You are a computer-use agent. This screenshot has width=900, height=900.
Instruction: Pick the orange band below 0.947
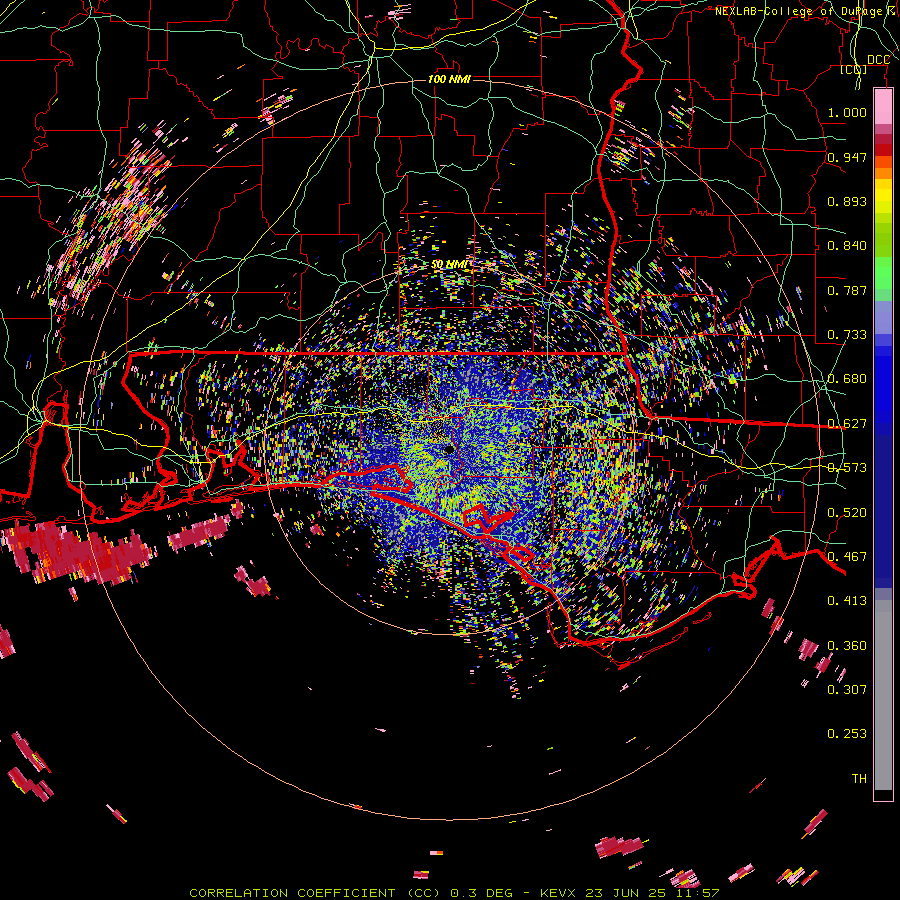tap(883, 173)
